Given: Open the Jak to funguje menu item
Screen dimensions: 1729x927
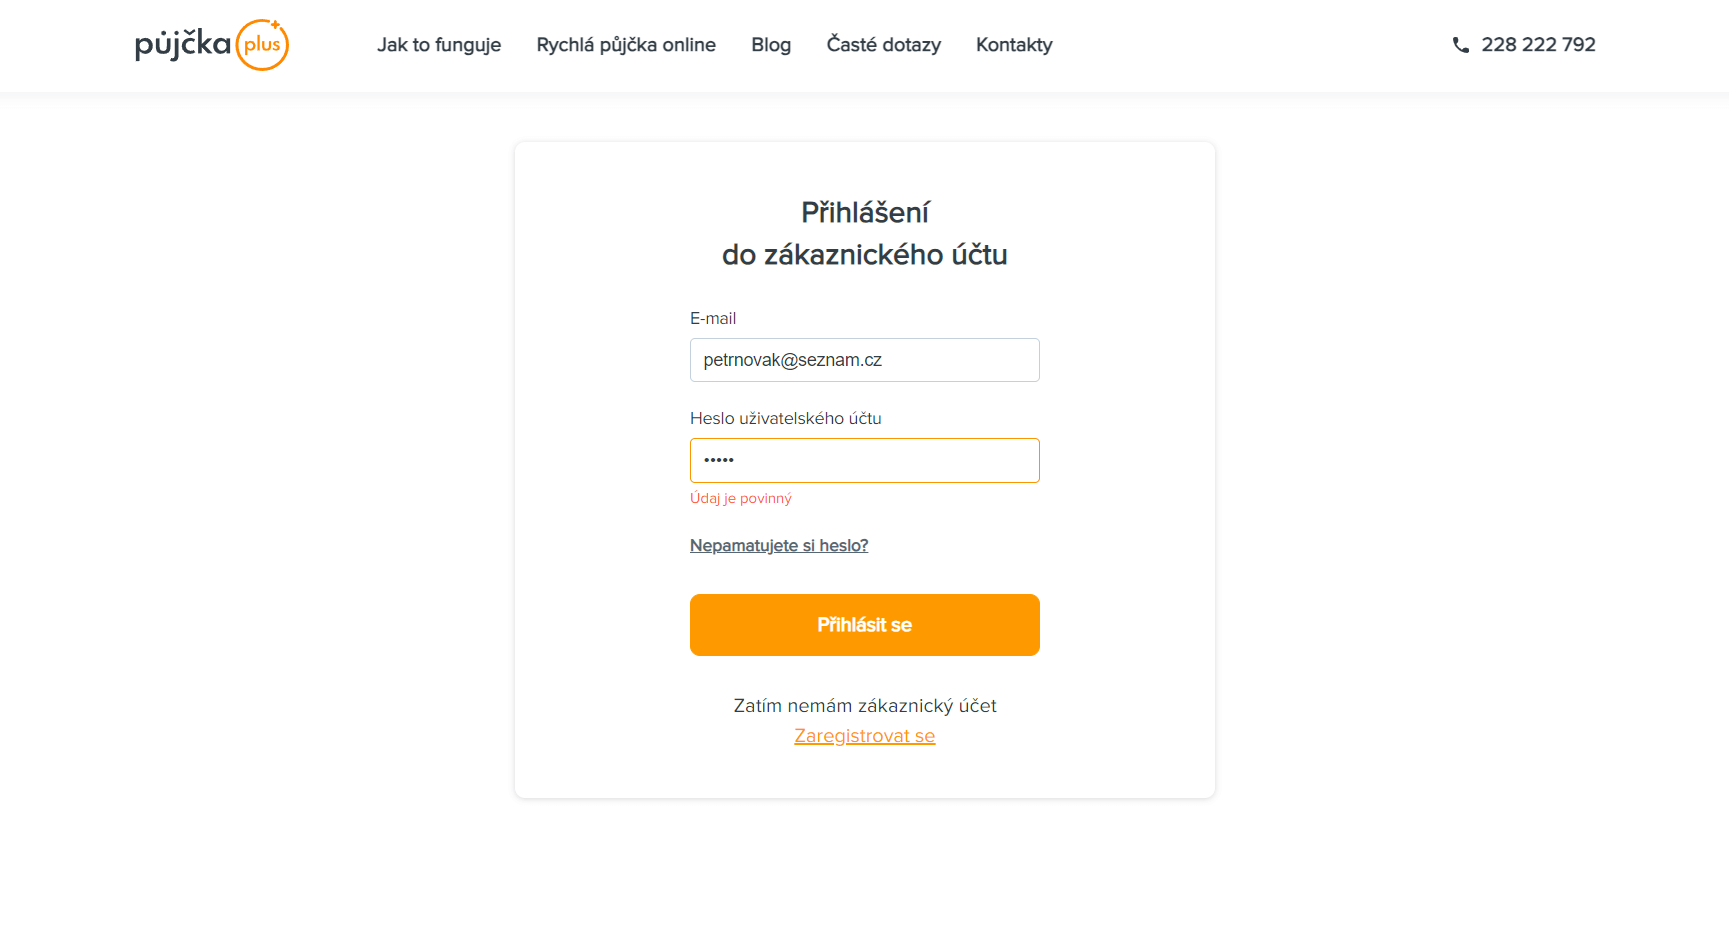Looking at the screenshot, I should tap(439, 45).
